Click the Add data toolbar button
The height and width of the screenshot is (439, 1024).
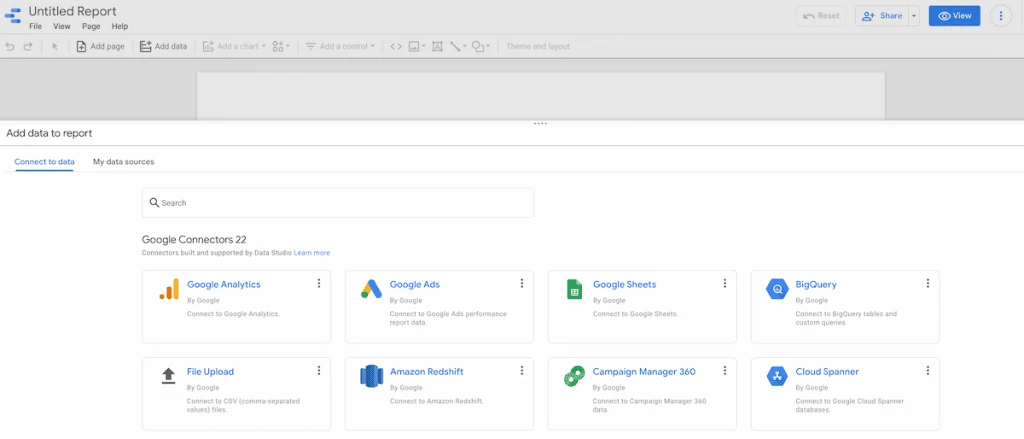(x=163, y=46)
